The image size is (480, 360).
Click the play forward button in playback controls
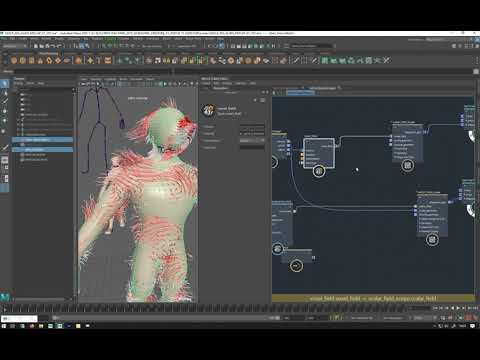pos(458,308)
